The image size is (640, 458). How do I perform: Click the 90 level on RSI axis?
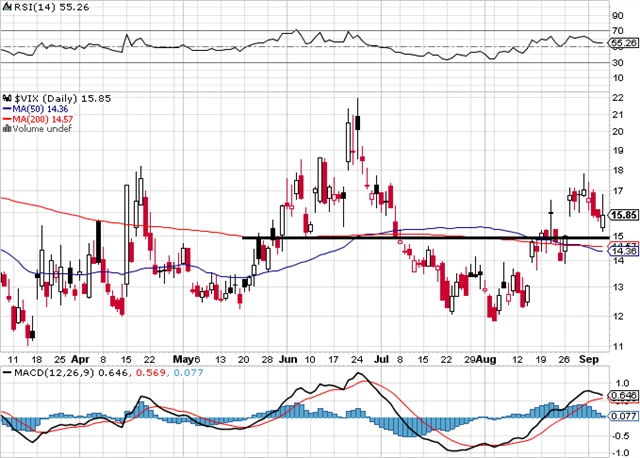(x=619, y=15)
